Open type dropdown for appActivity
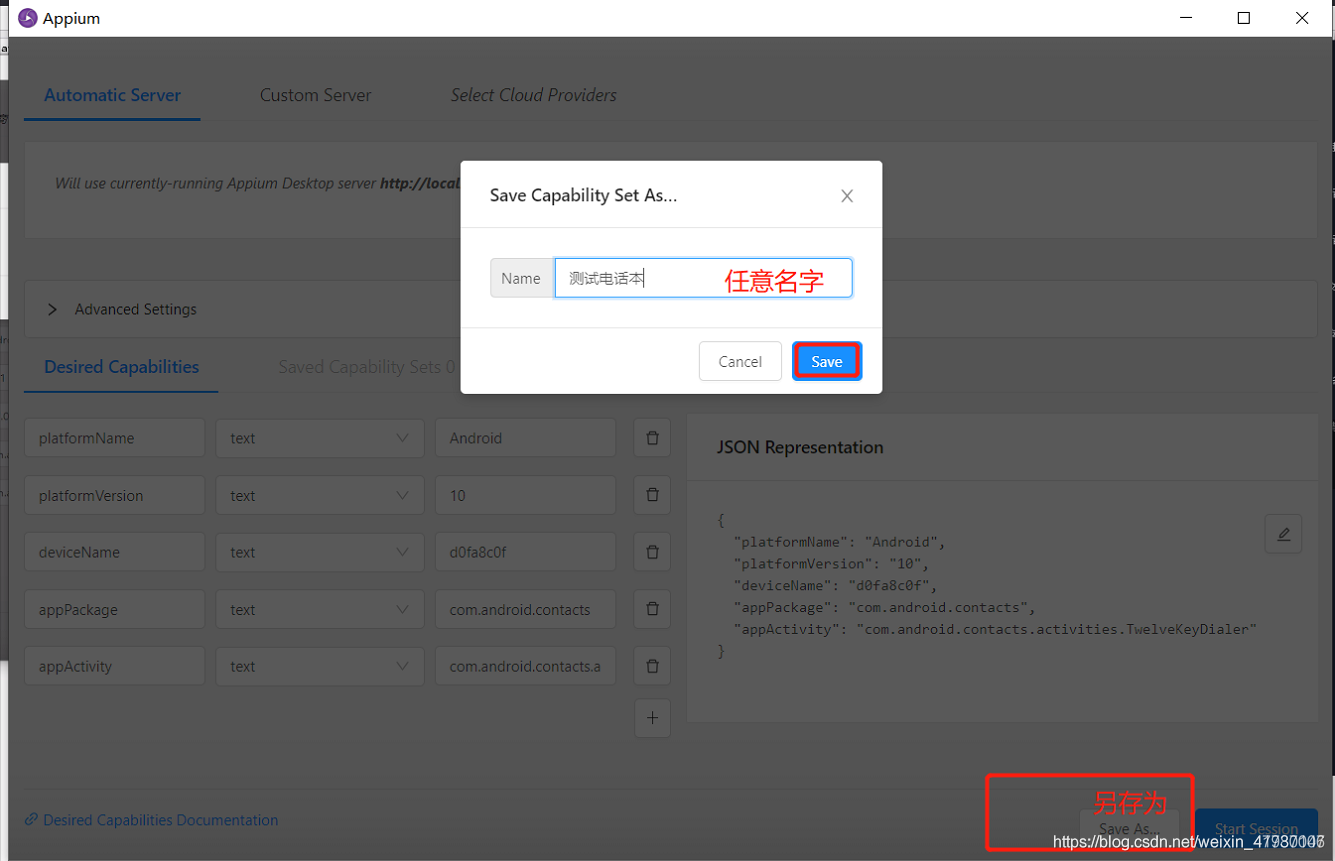Screen dimensions: 1335x861 (320, 666)
